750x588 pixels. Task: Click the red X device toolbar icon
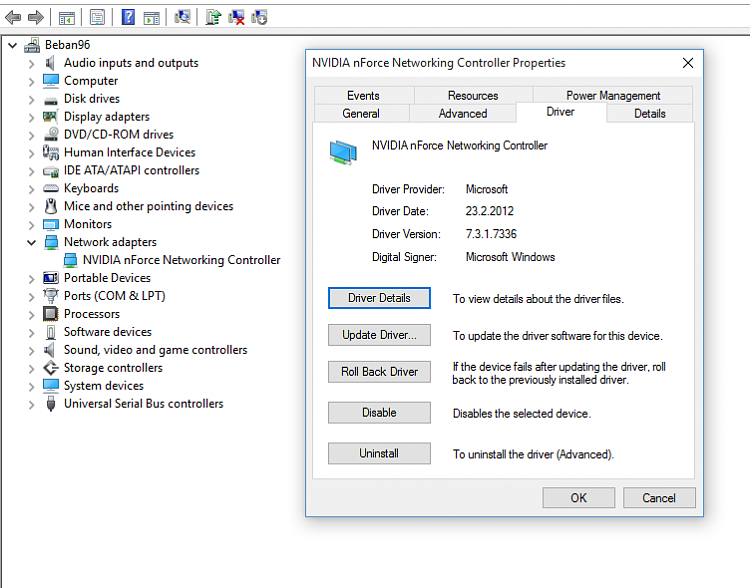click(236, 17)
